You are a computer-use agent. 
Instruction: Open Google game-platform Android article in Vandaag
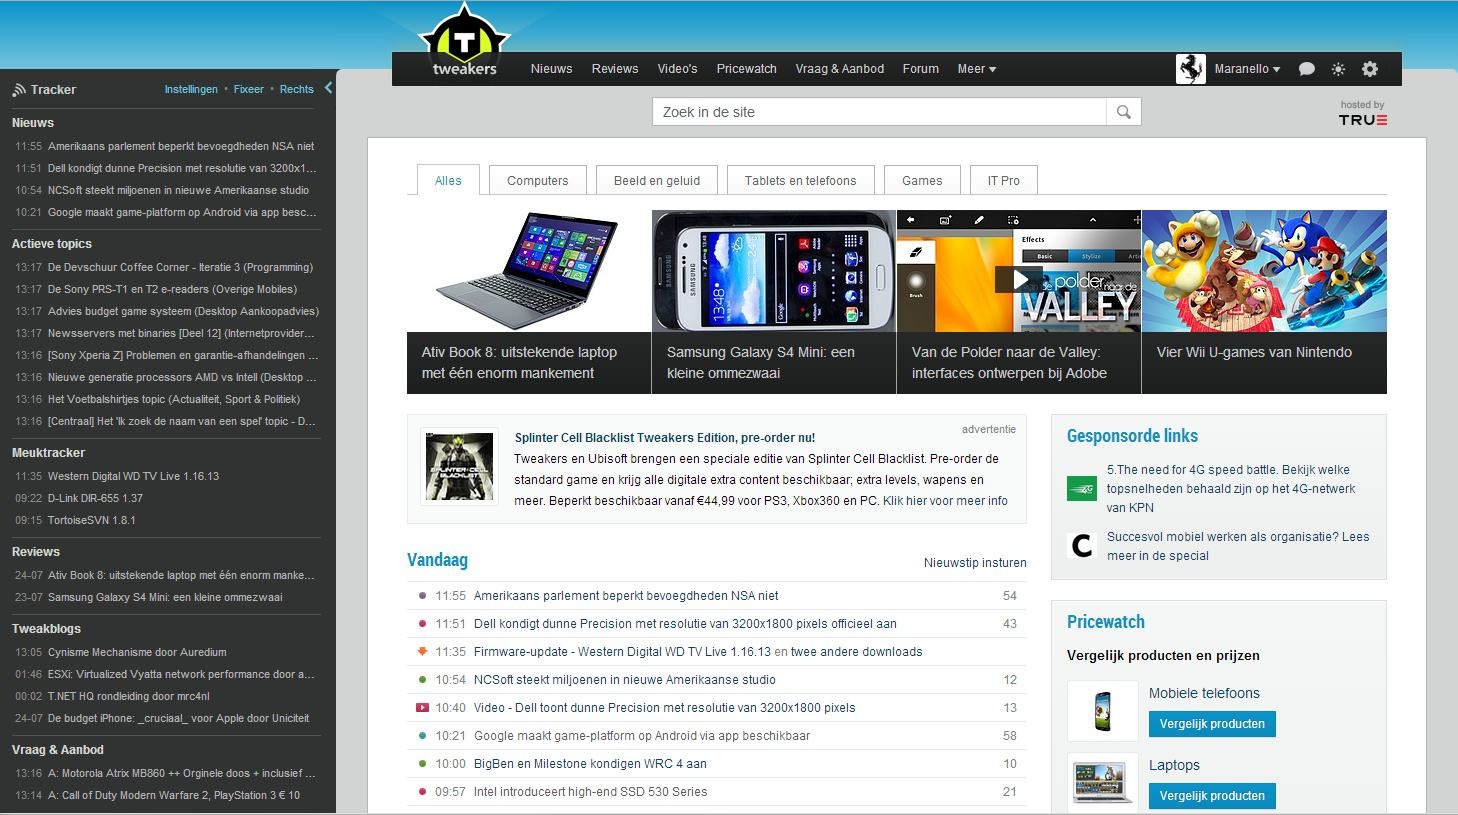642,736
